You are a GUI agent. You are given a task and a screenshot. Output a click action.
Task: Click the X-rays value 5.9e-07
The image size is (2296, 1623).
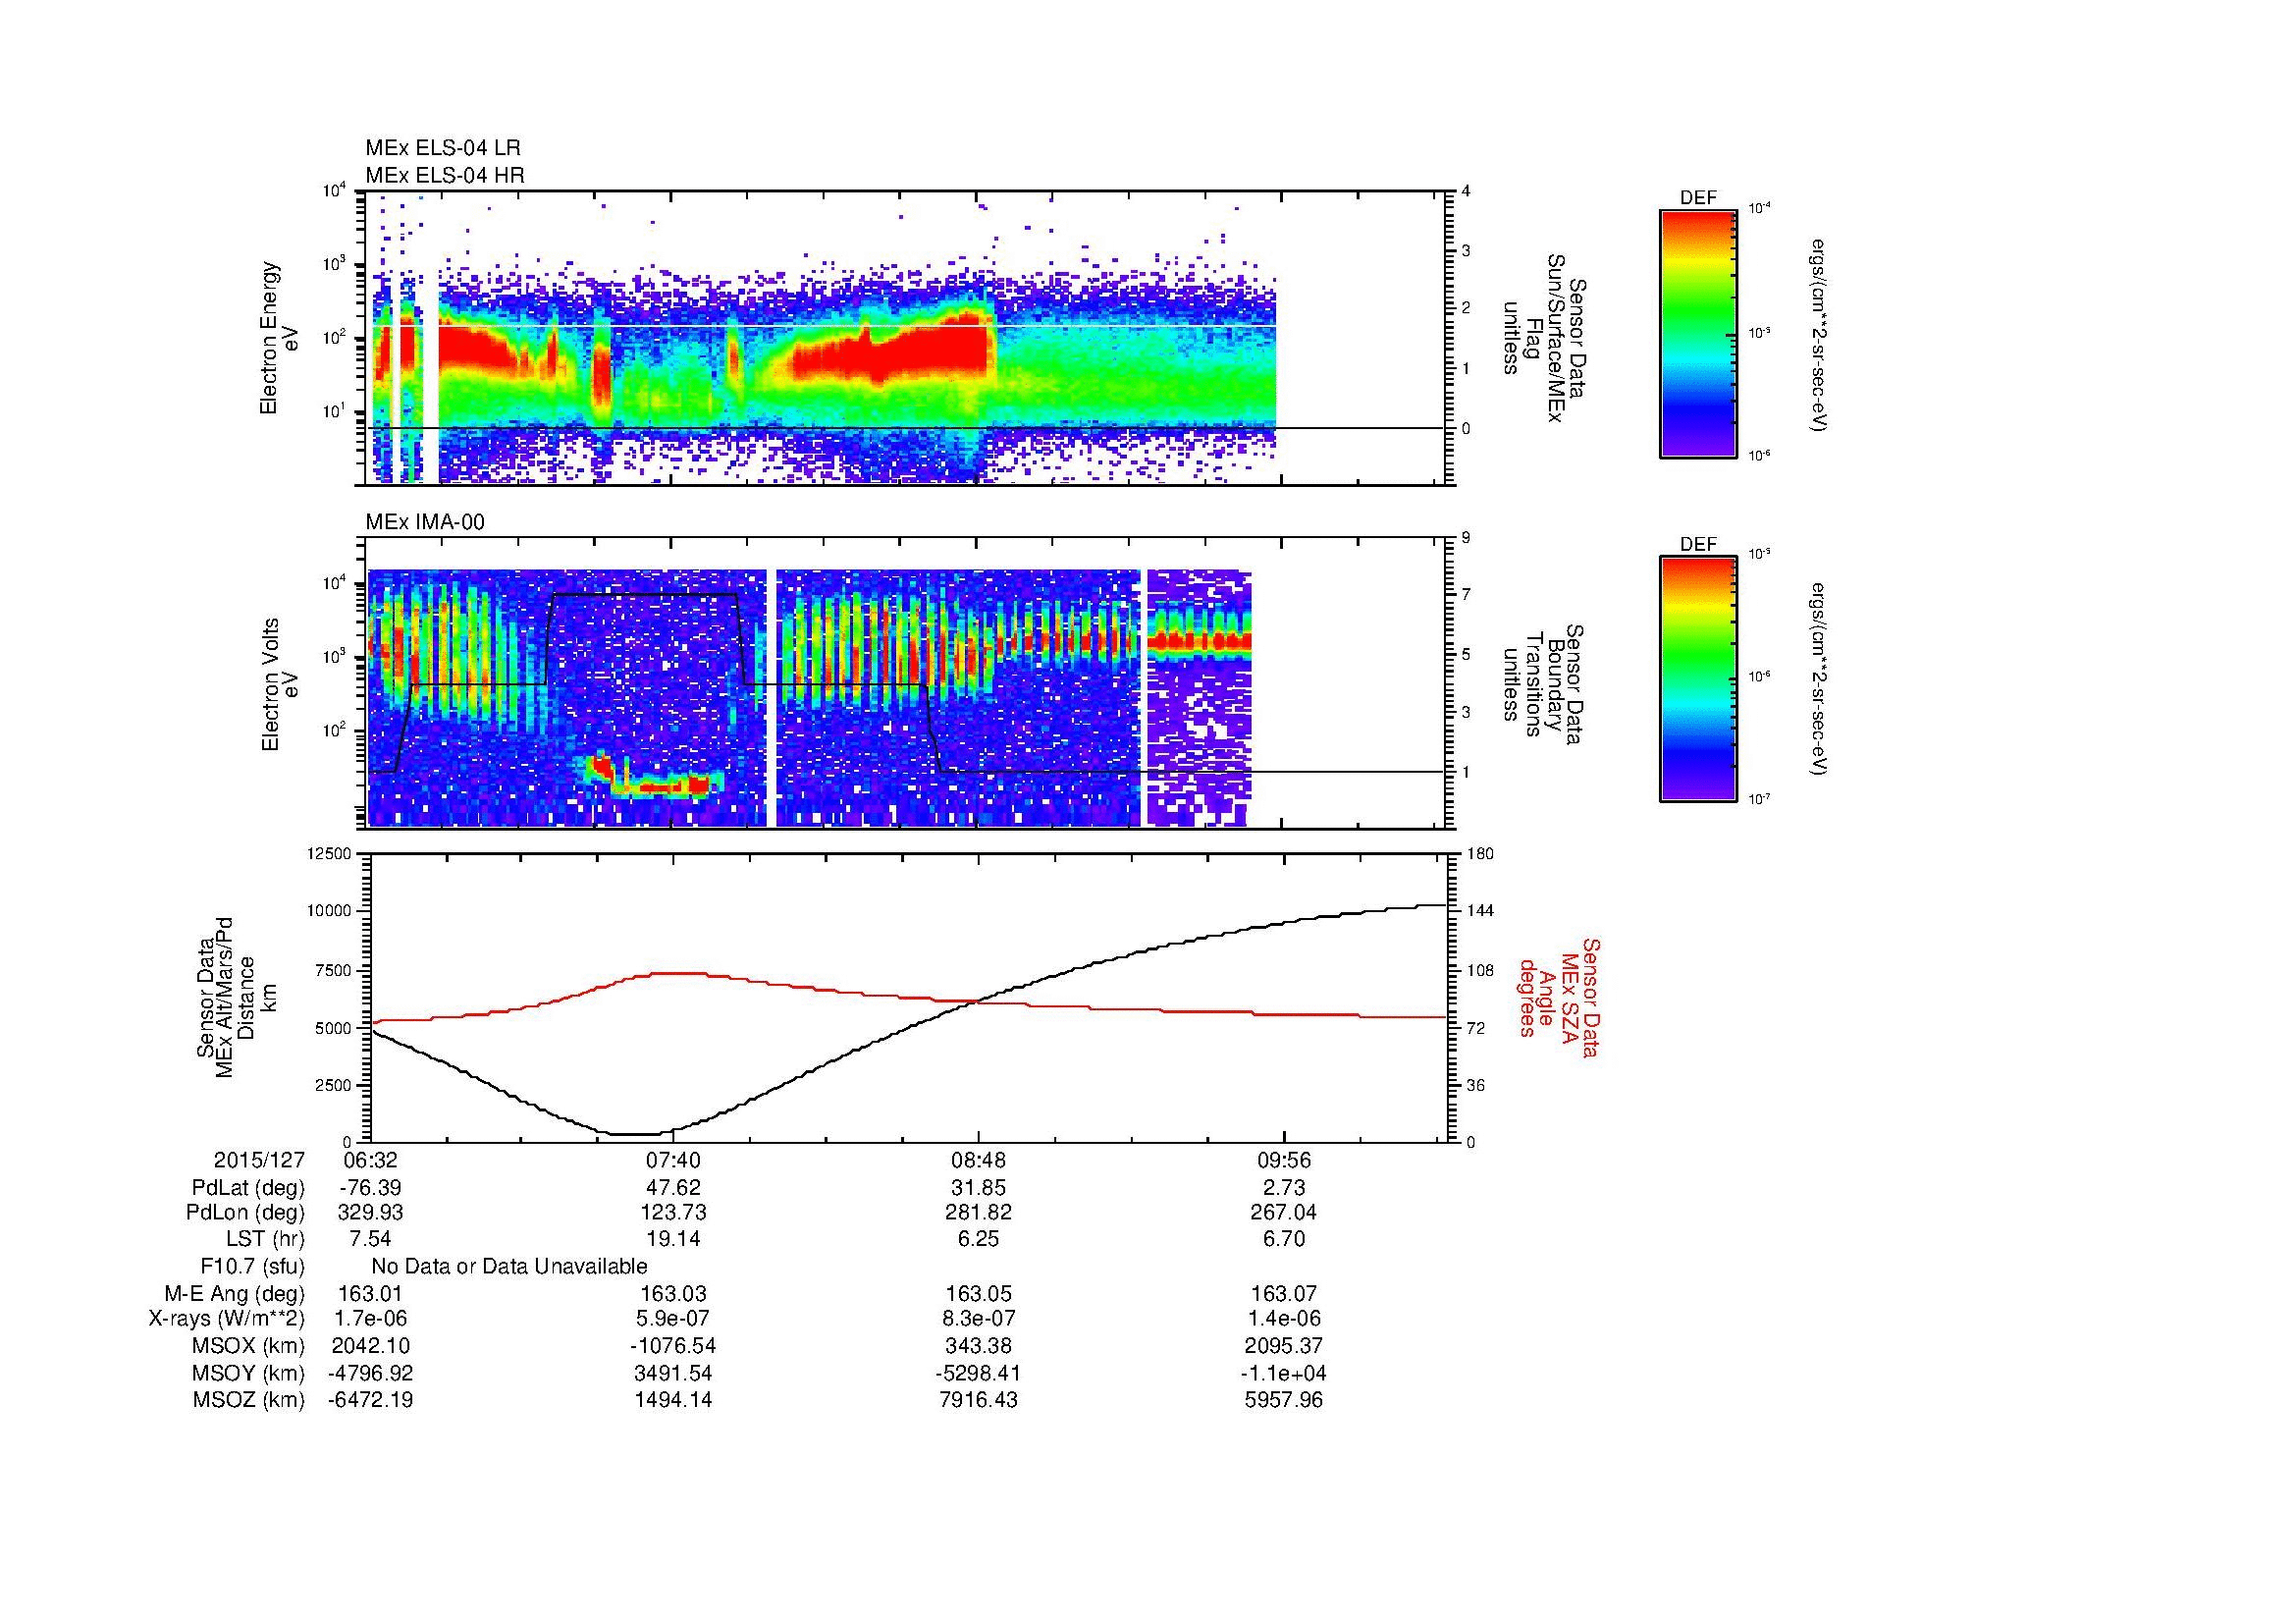pos(674,1320)
